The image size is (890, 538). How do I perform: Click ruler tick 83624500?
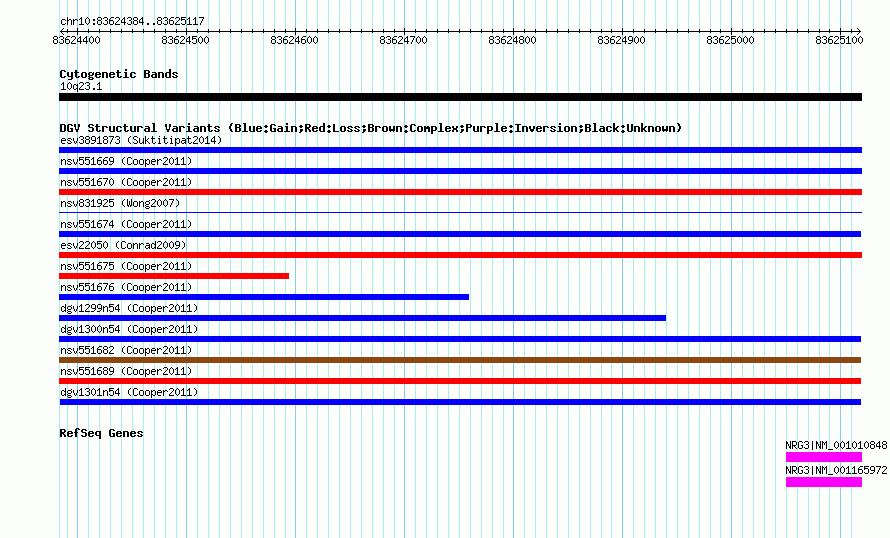(x=185, y=40)
